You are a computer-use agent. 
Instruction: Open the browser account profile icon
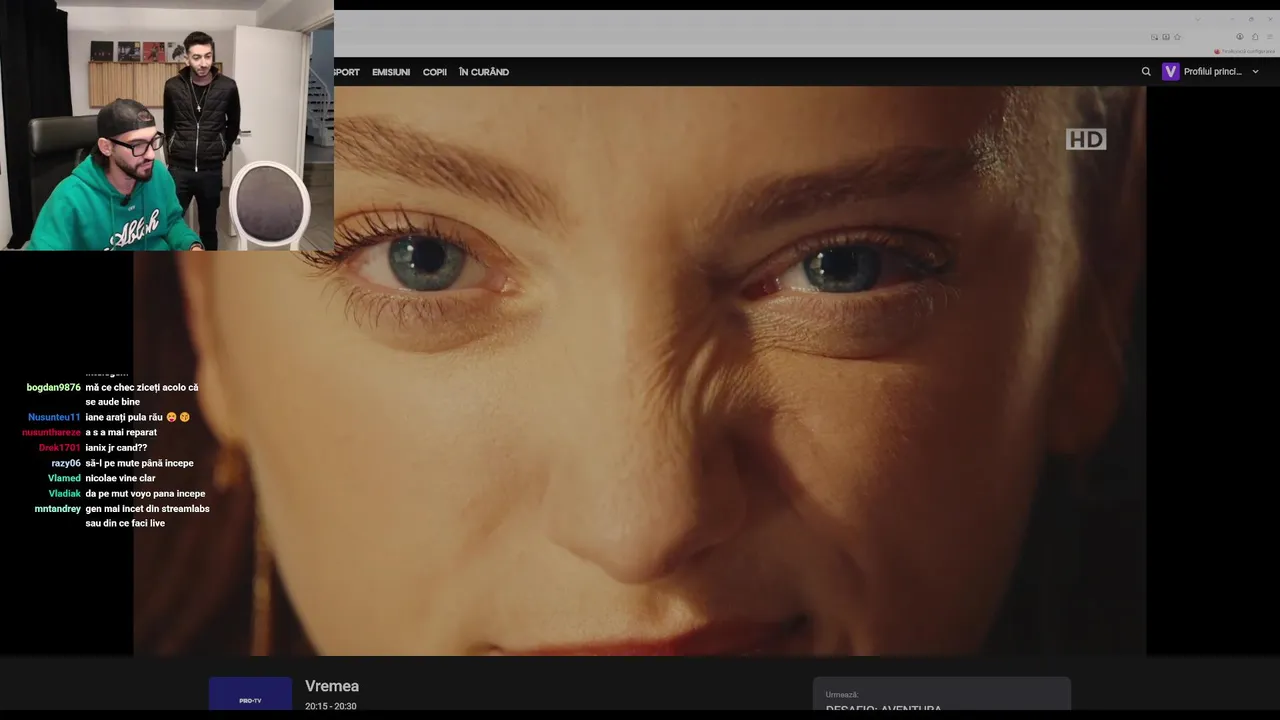[x=1240, y=37]
